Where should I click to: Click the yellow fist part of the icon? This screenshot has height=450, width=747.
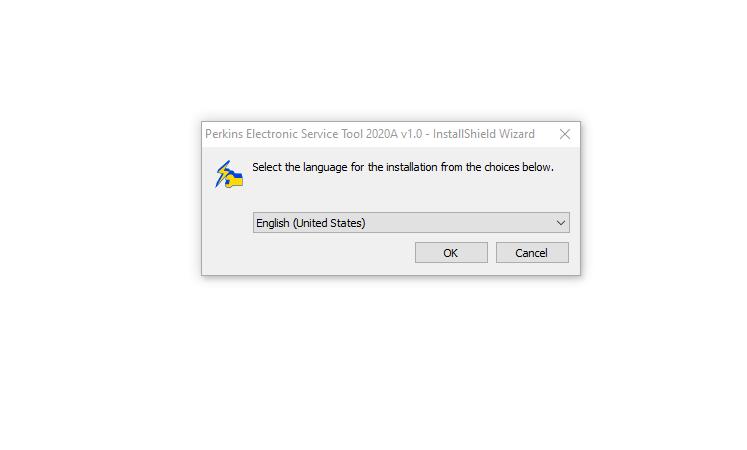point(234,180)
